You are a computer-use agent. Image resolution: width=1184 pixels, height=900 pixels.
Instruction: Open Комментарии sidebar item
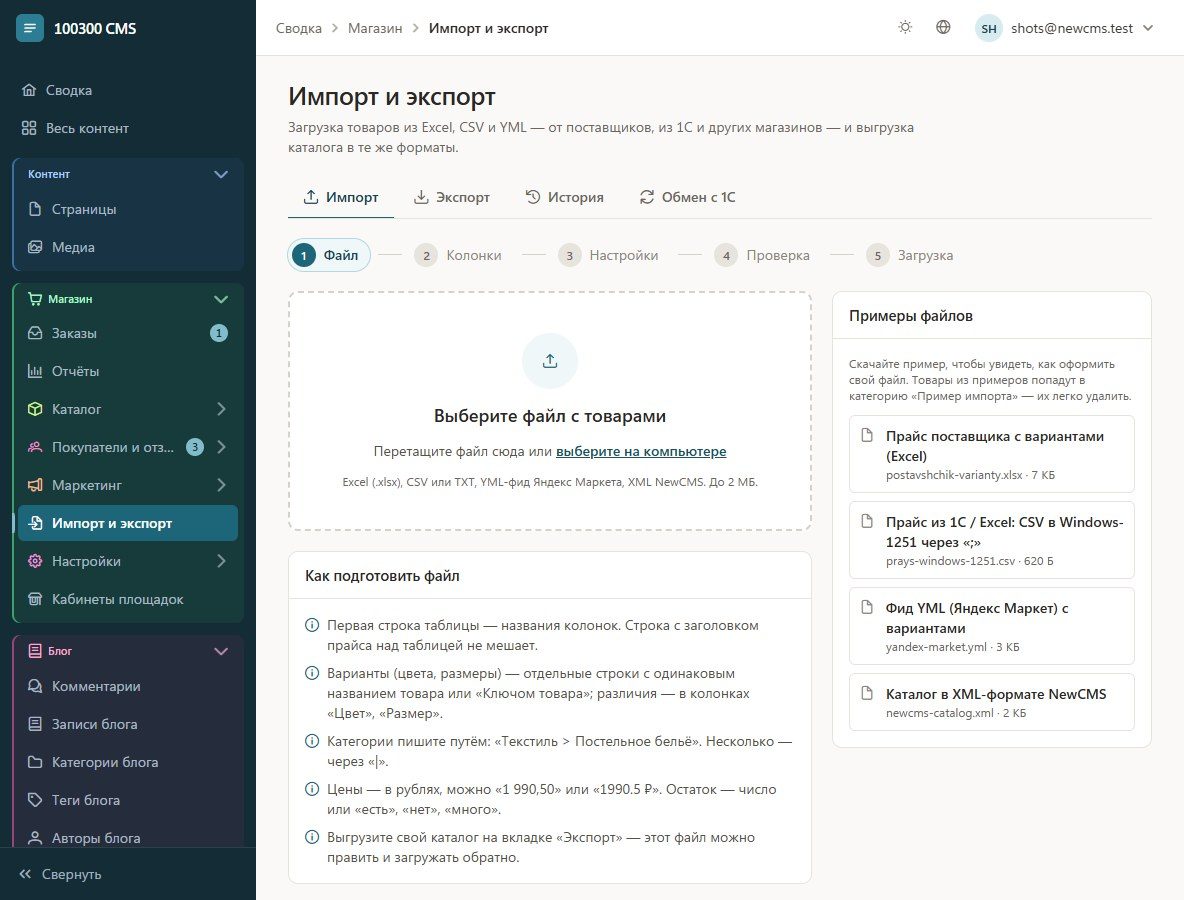click(128, 686)
